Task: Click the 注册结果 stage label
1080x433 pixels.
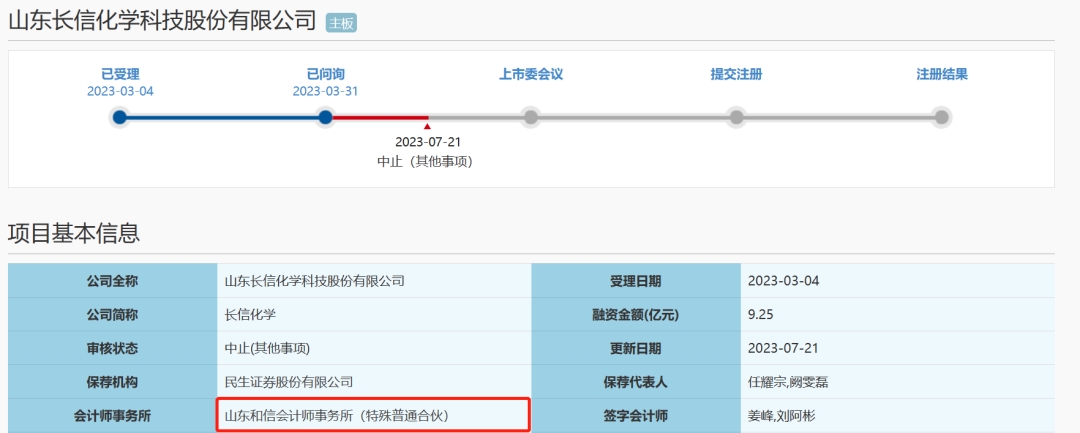Action: (942, 74)
